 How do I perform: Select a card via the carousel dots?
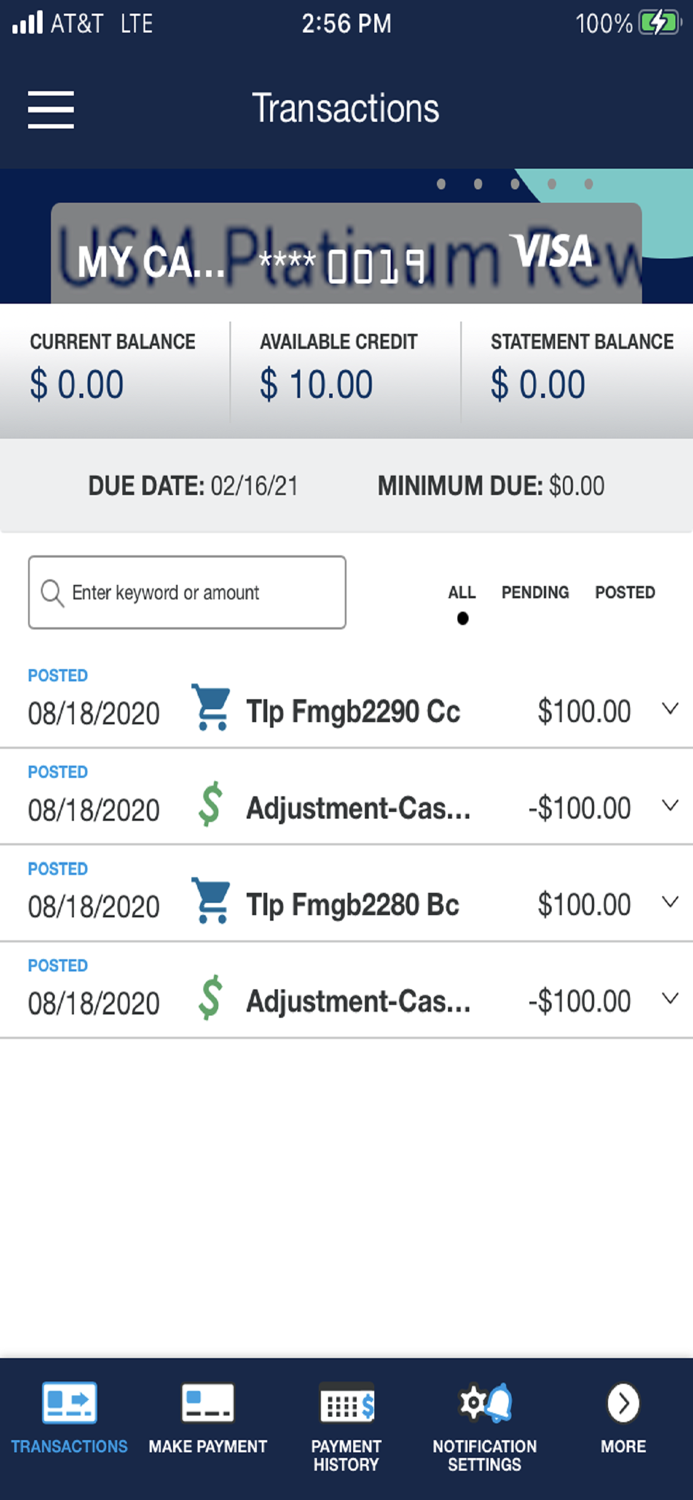point(515,184)
